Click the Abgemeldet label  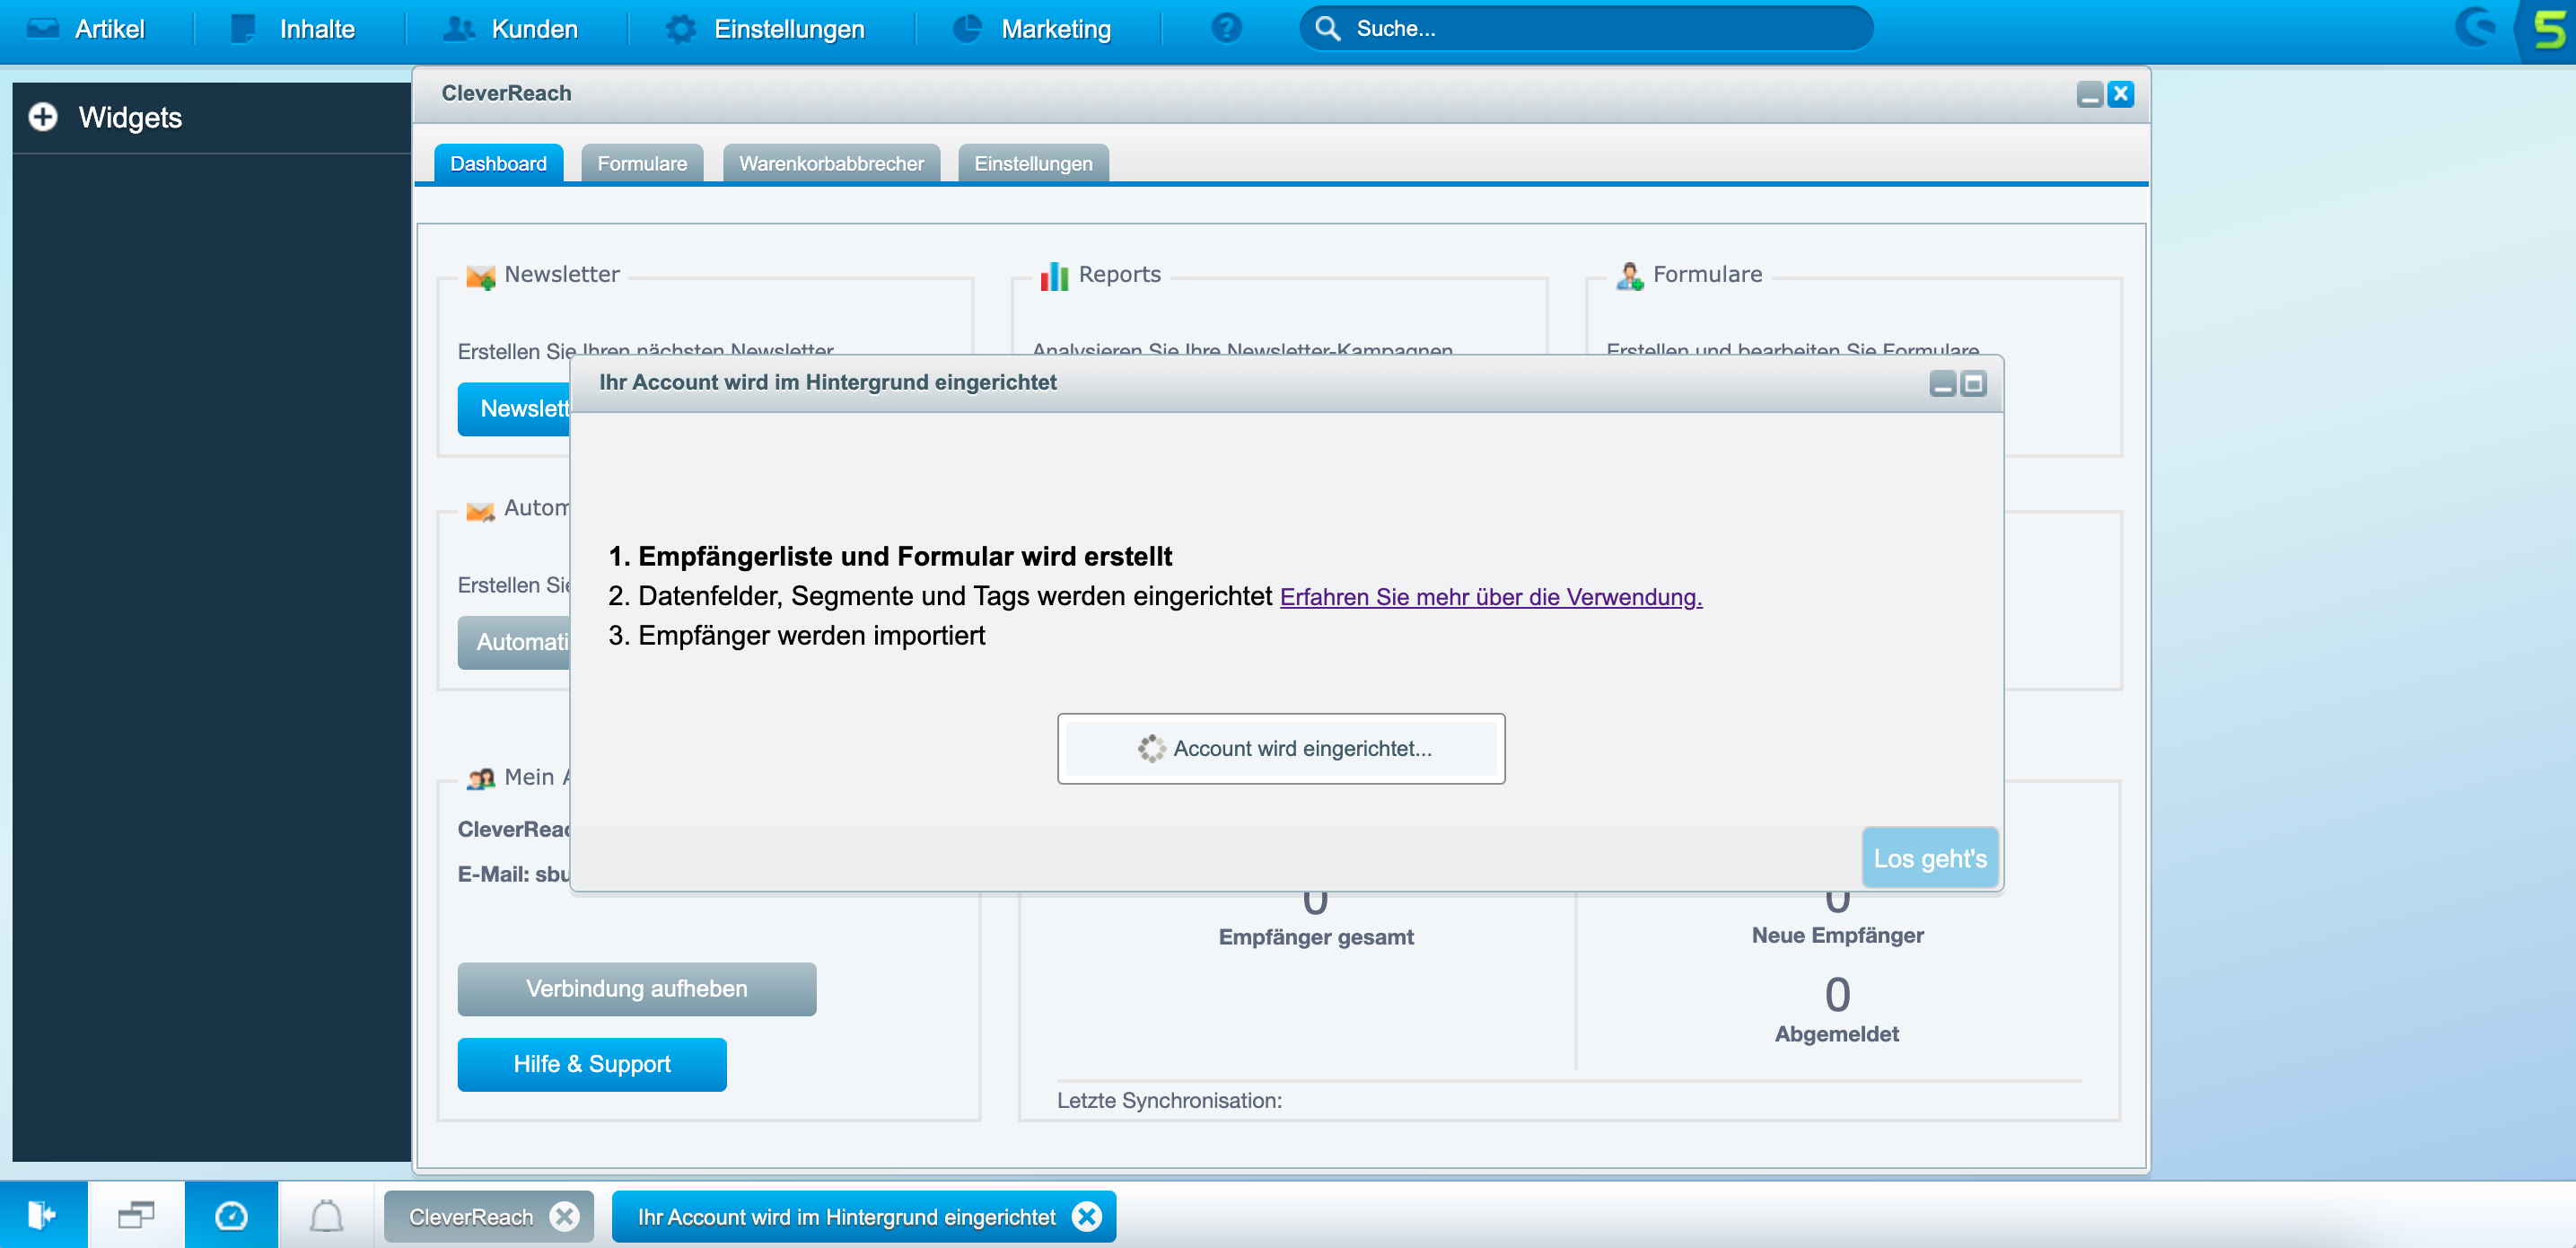click(x=1837, y=1033)
